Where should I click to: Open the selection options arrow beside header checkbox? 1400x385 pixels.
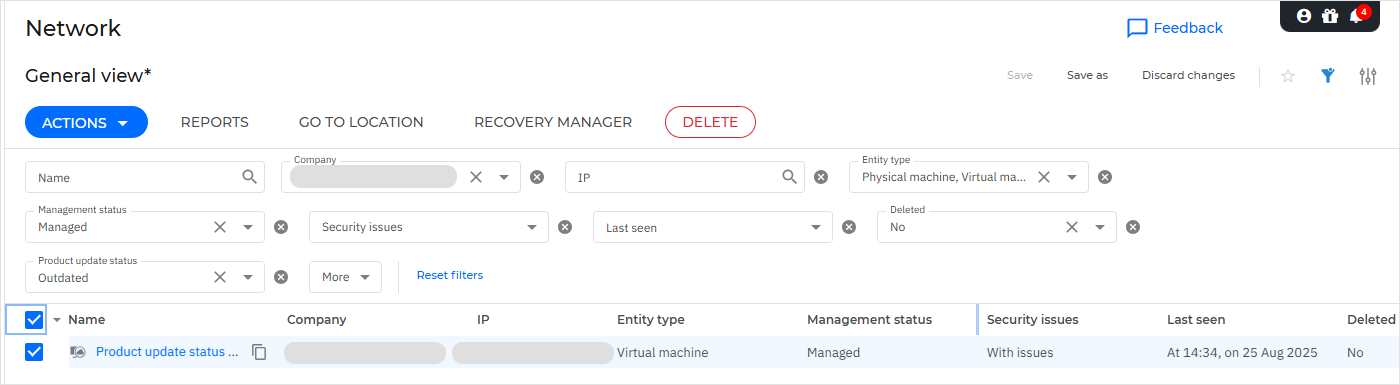[x=57, y=320]
